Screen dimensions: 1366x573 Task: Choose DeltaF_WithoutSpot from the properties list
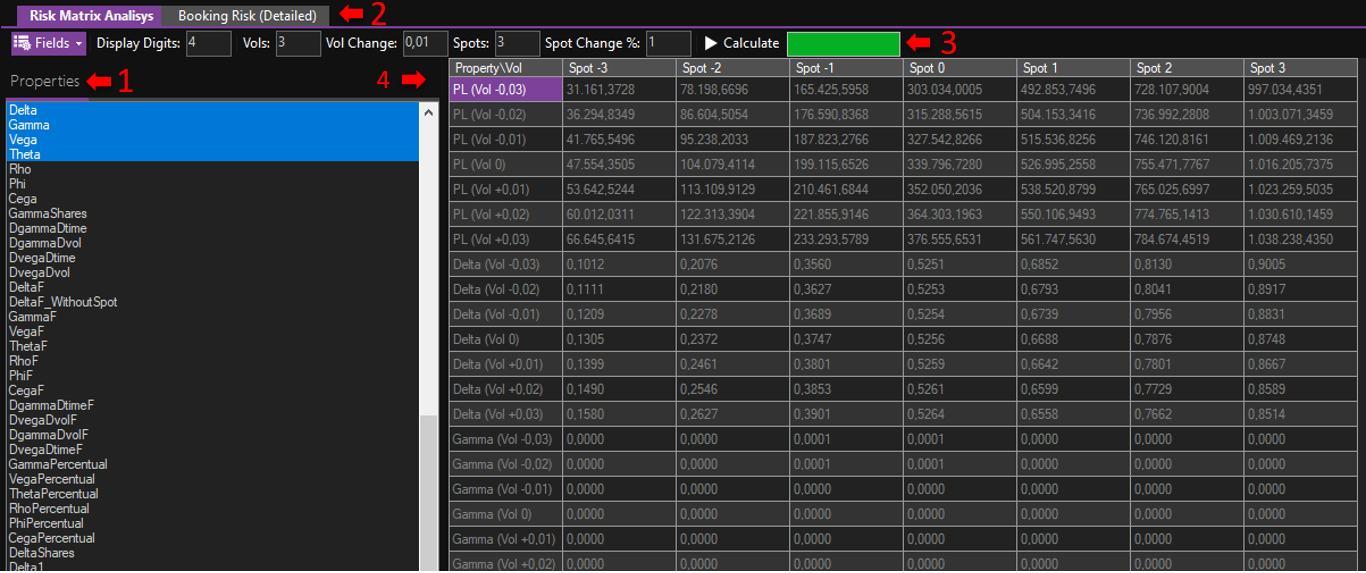pos(63,302)
